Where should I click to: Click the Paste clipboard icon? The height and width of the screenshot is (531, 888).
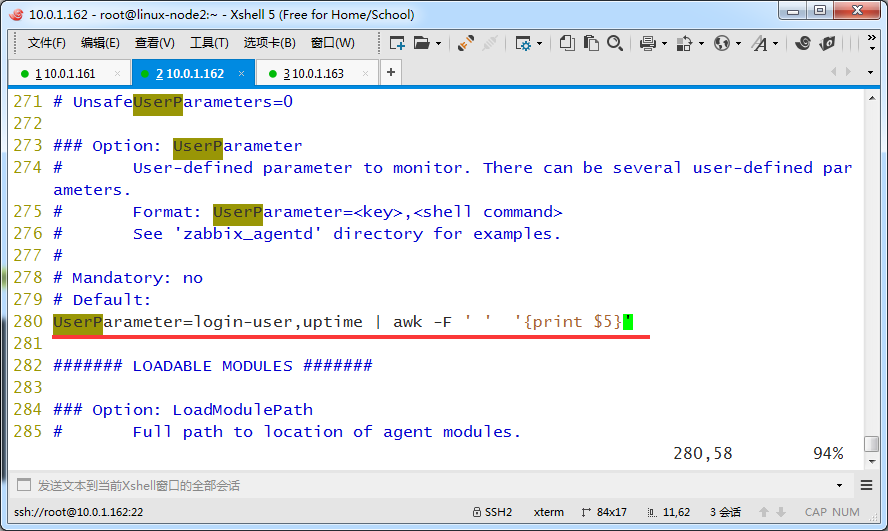591,43
